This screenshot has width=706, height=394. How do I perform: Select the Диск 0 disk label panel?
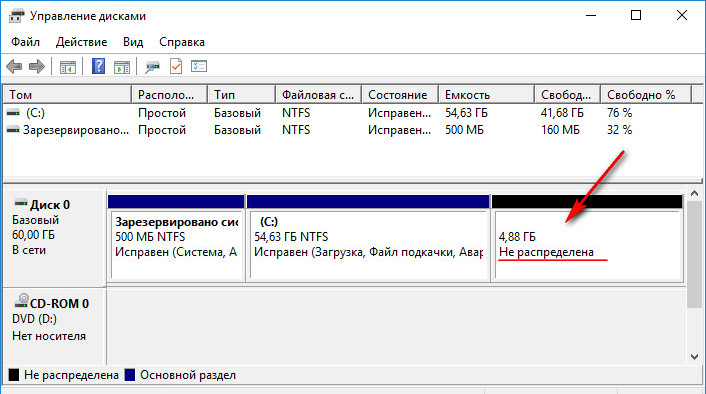54,238
